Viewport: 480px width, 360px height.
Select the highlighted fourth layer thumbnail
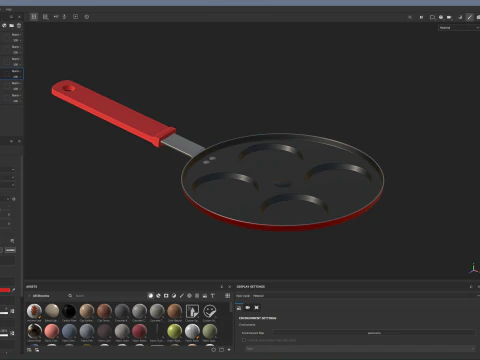pyautogui.click(x=6, y=74)
